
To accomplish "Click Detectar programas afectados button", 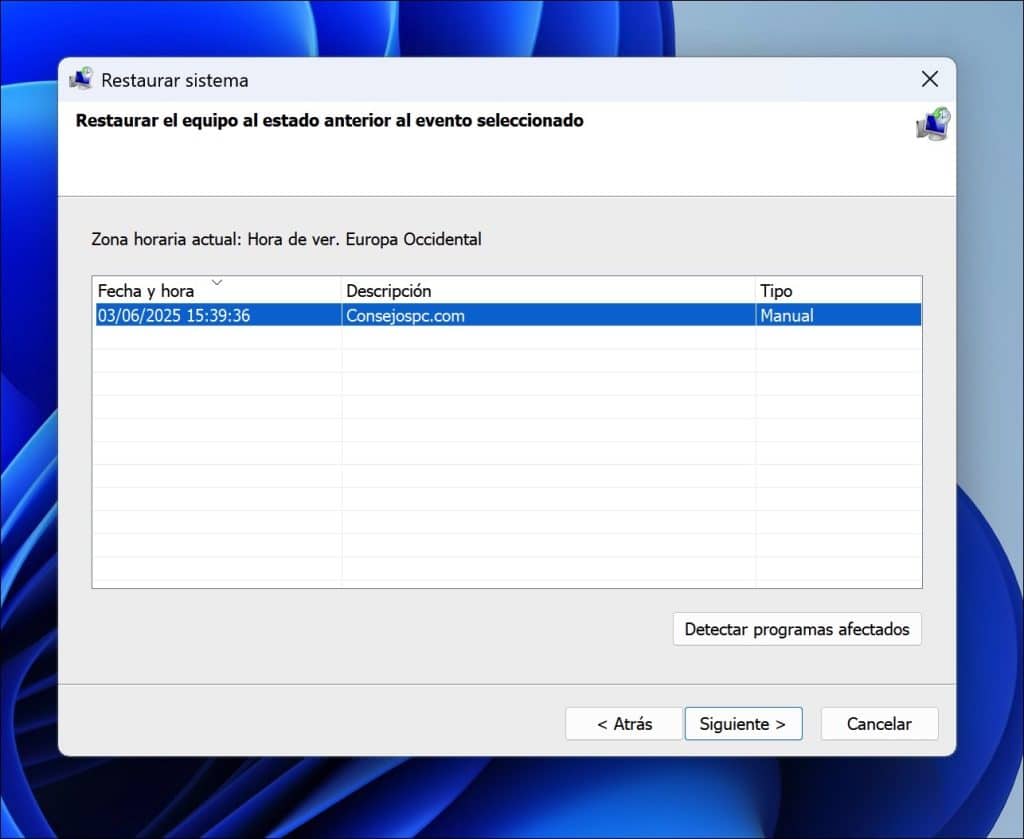I will (797, 629).
